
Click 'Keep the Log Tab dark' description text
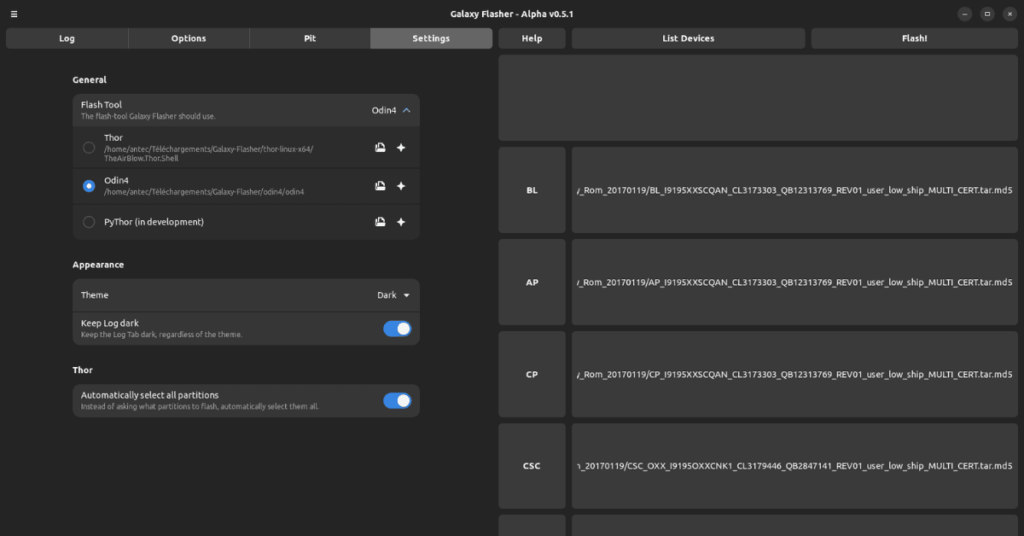tap(161, 334)
